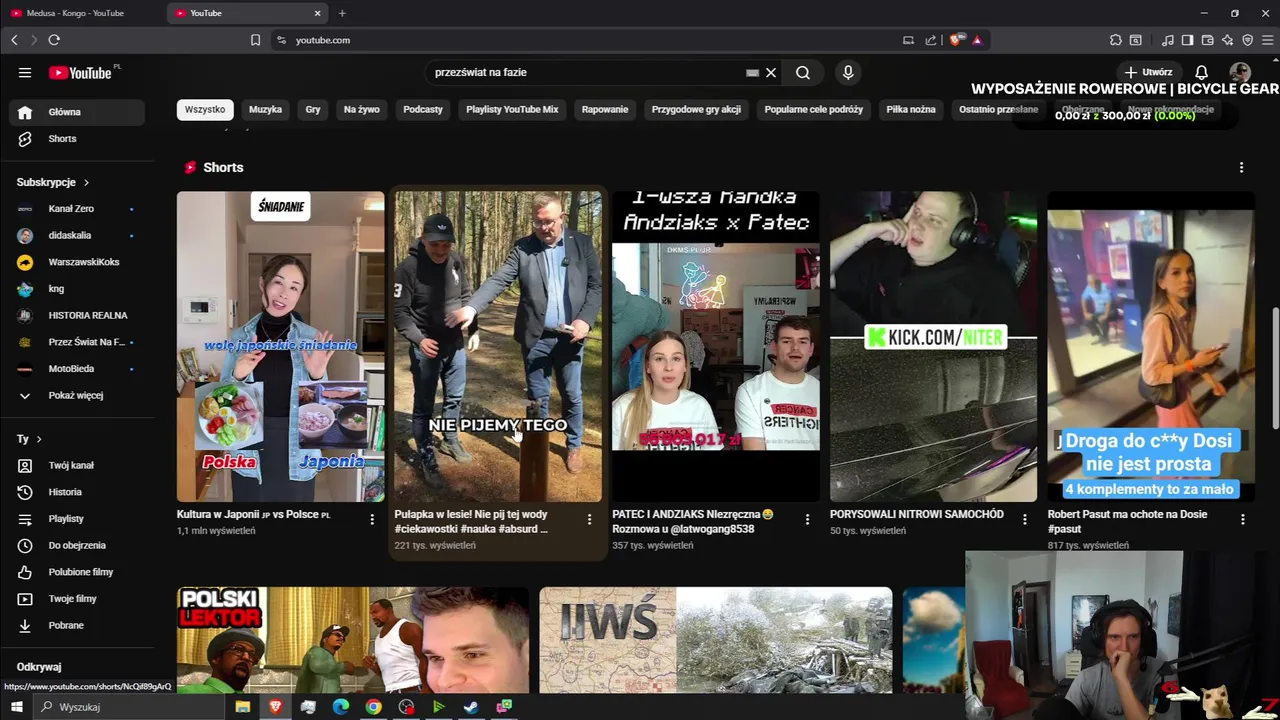Screen dimensions: 1280x720
Task: Select Przygodowe gry akcji chip
Action: click(x=696, y=109)
